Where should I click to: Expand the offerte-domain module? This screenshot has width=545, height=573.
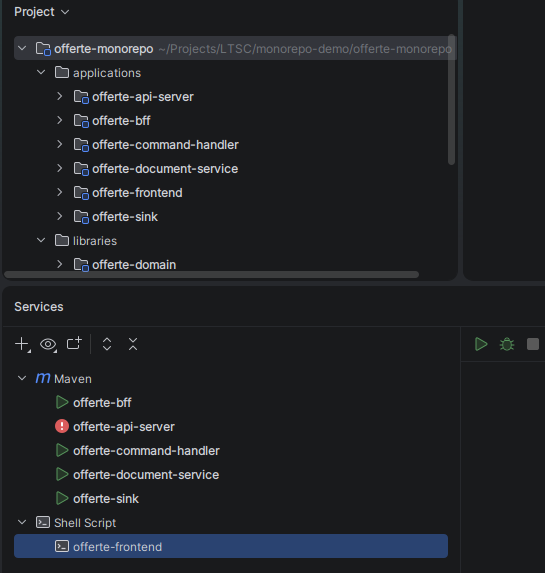tap(60, 264)
